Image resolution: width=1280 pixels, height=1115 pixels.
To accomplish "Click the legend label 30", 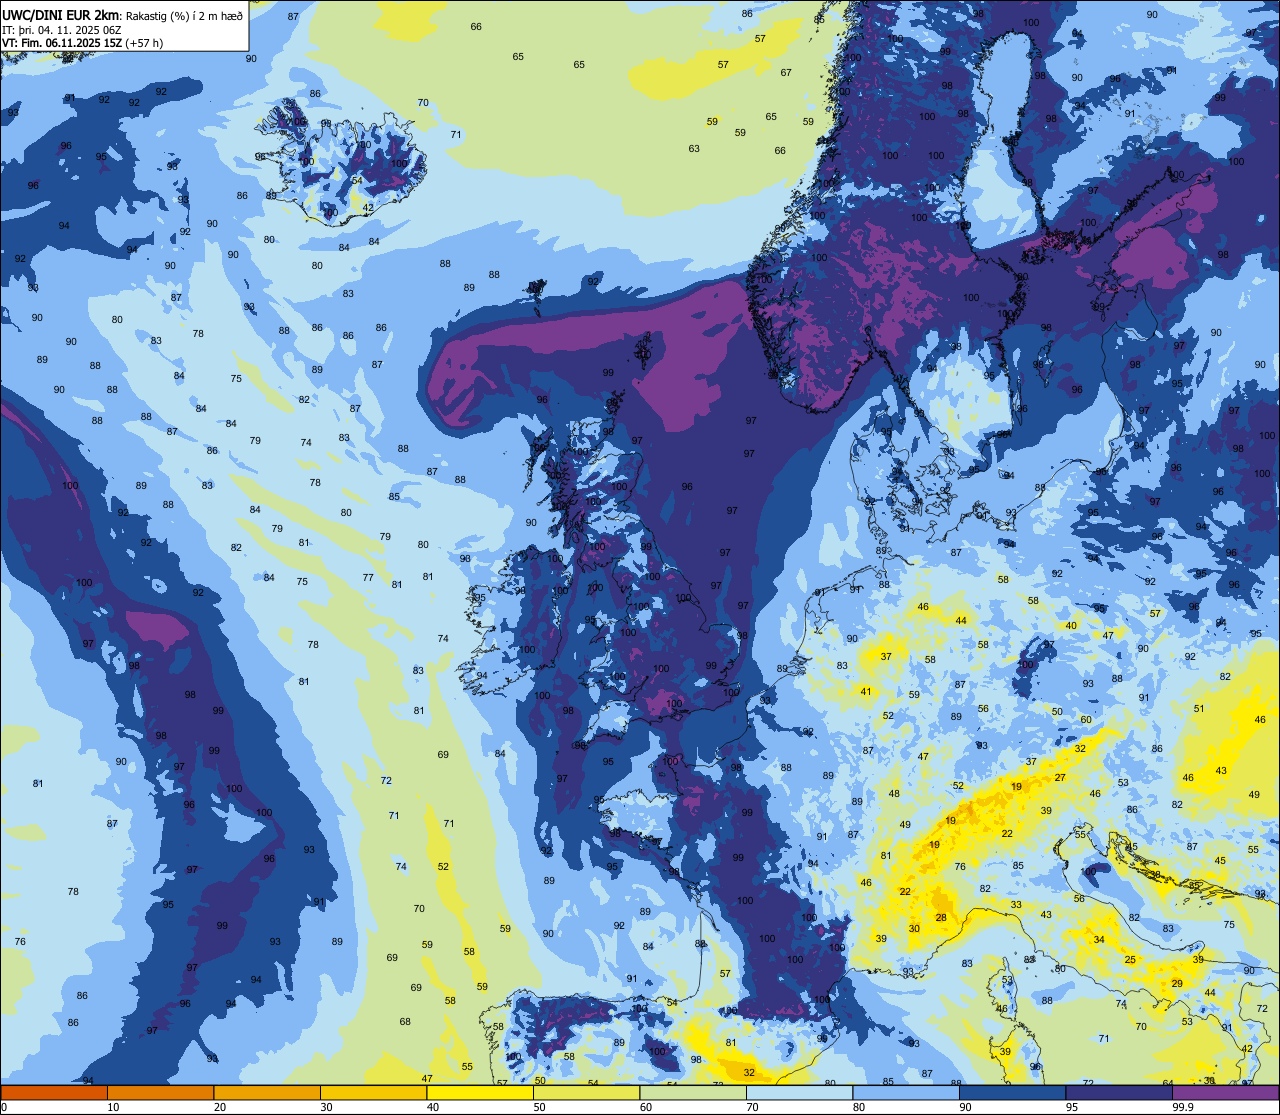I will [x=326, y=1107].
